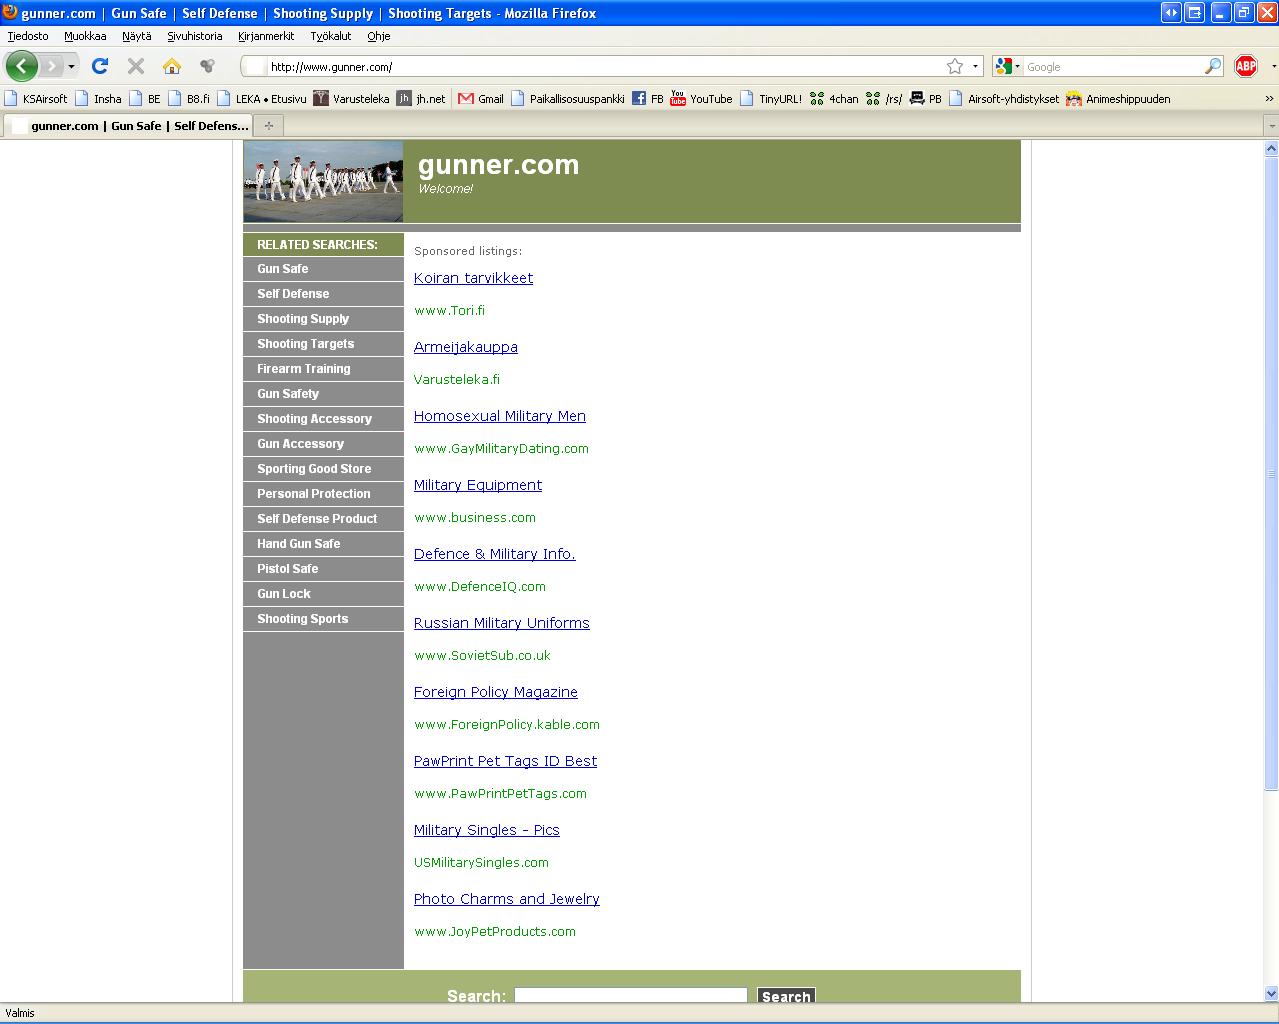Click the vertical scrollbar down arrow
This screenshot has width=1279, height=1024.
pyautogui.click(x=1271, y=994)
